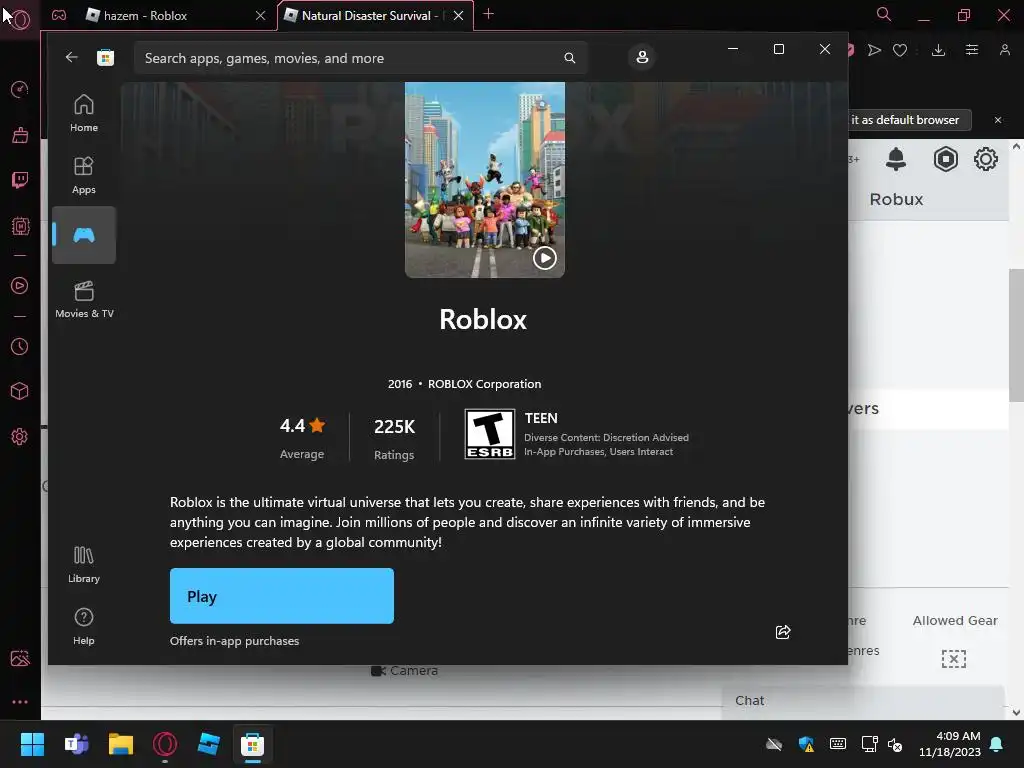Open Robux hexagon icon on Roblox page

pyautogui.click(x=946, y=159)
